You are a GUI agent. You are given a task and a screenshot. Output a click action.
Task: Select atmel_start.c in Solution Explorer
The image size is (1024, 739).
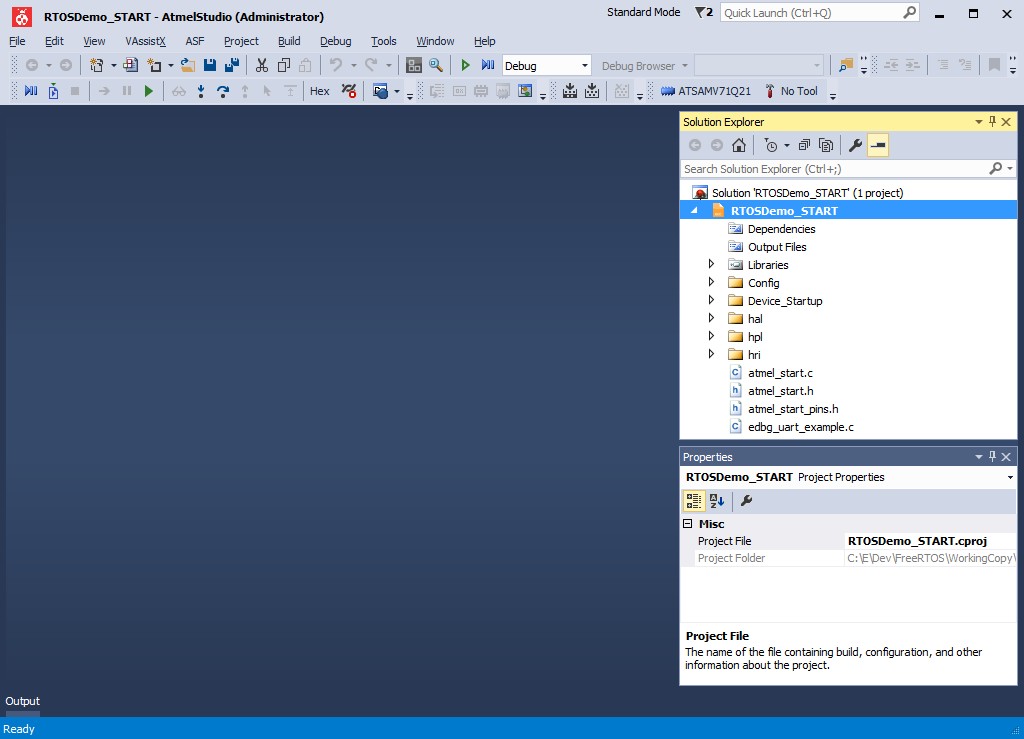[779, 373]
